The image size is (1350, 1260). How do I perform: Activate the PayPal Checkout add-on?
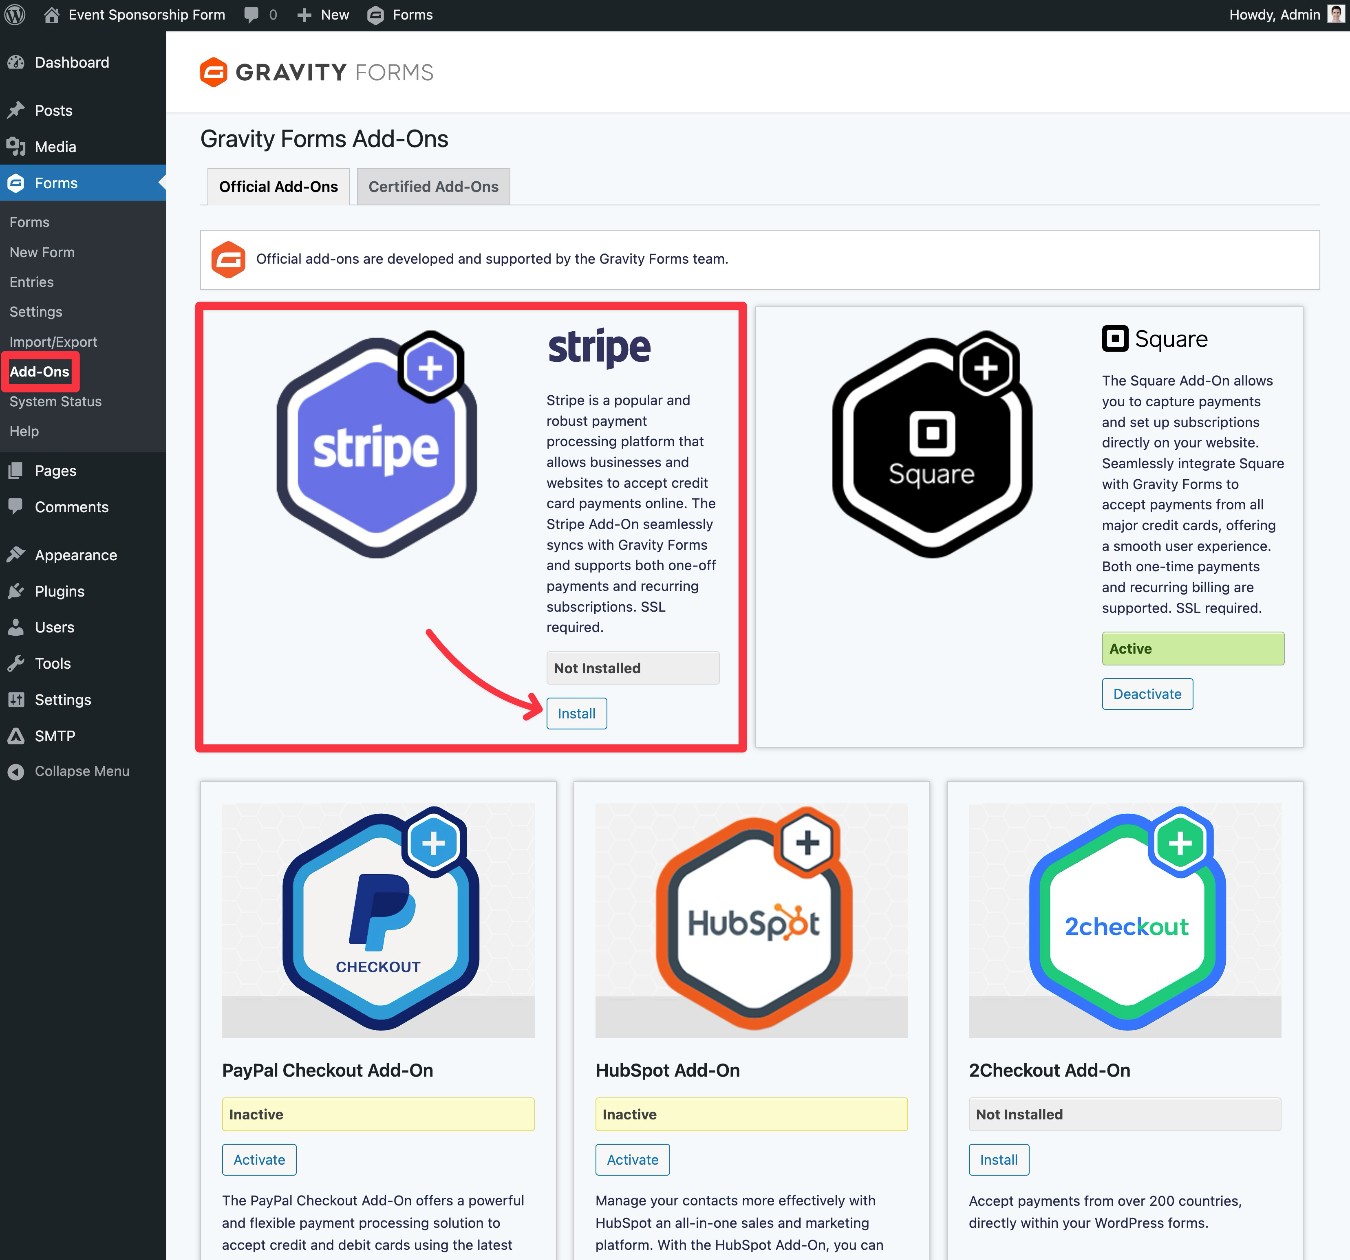pos(259,1159)
